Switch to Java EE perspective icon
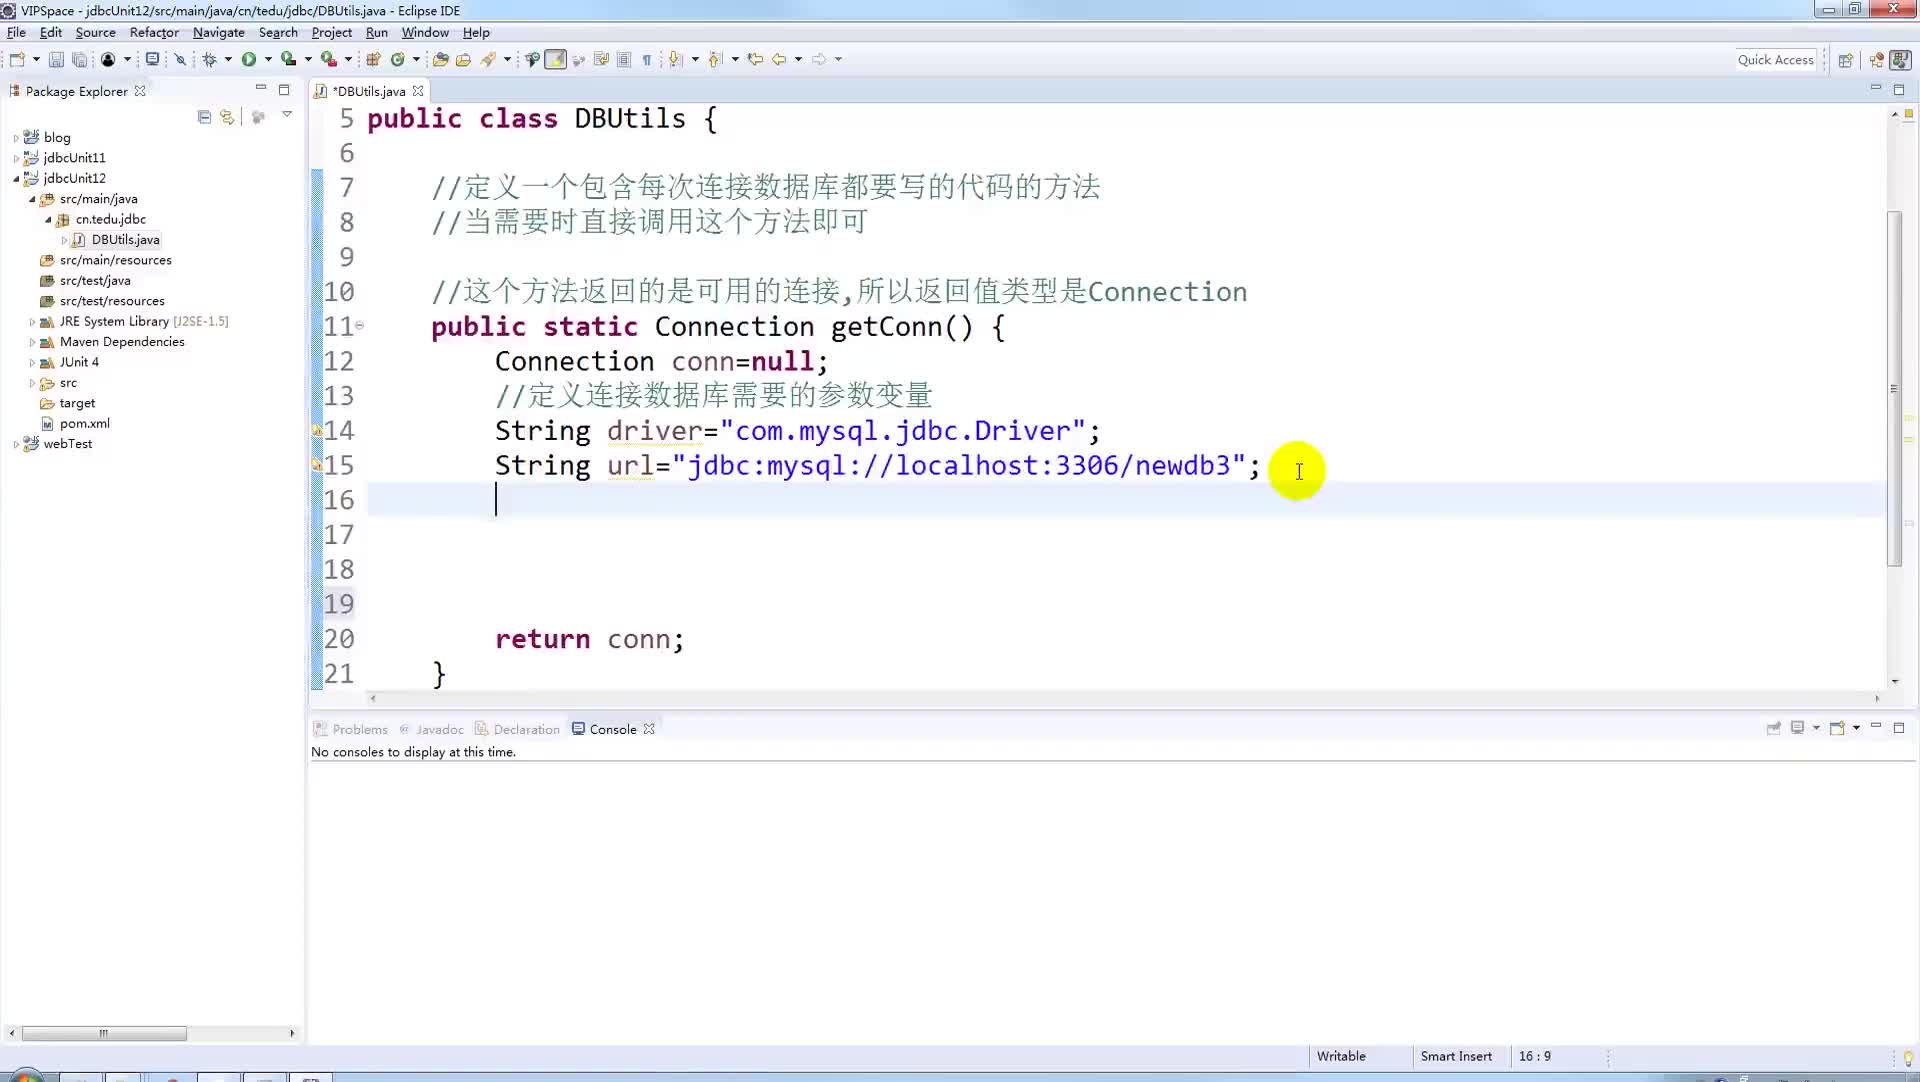 click(x=1876, y=60)
